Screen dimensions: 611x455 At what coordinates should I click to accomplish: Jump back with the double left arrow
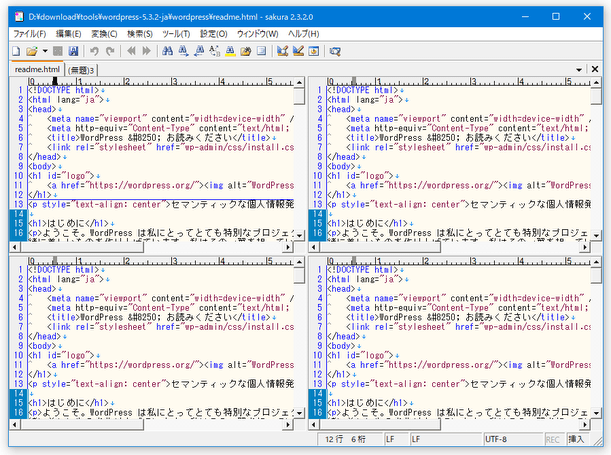pyautogui.click(x=131, y=51)
